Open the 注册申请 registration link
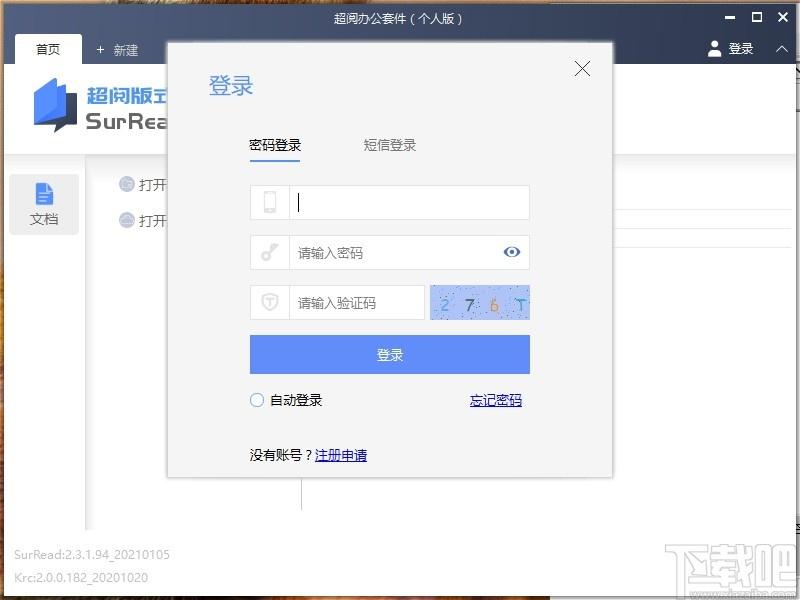This screenshot has width=800, height=600. point(341,455)
